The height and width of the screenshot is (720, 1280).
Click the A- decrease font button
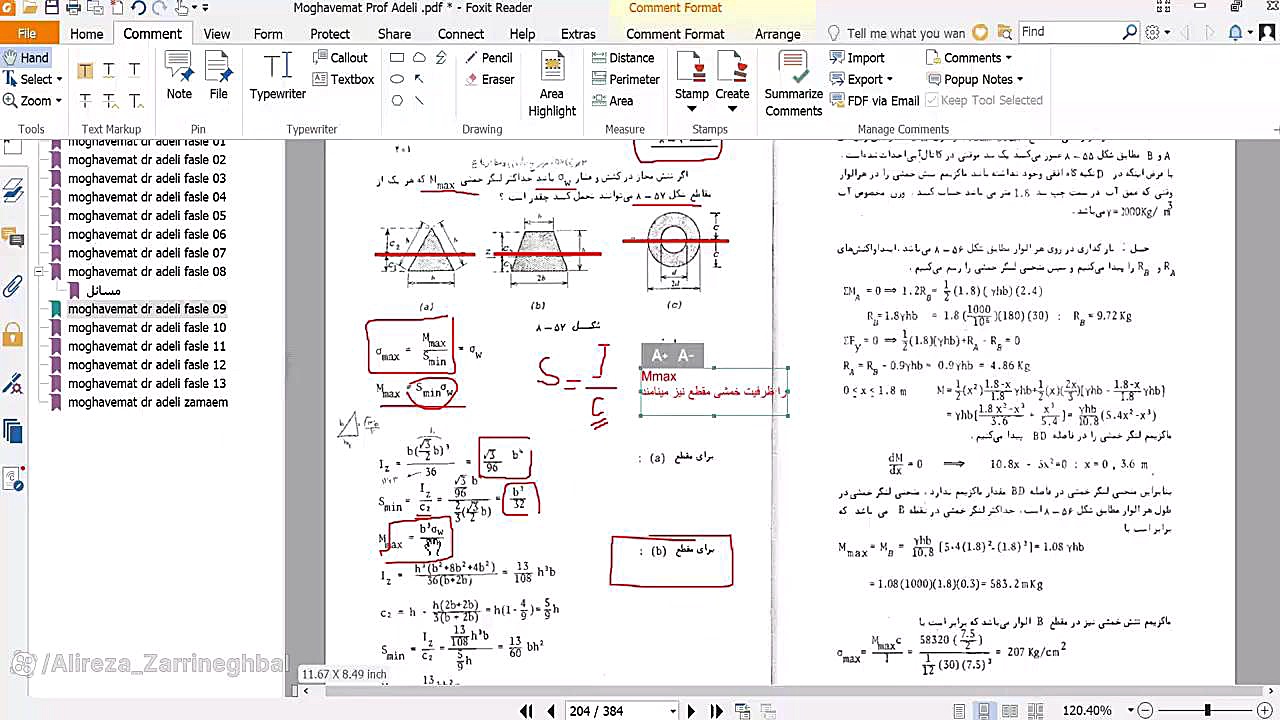point(686,355)
